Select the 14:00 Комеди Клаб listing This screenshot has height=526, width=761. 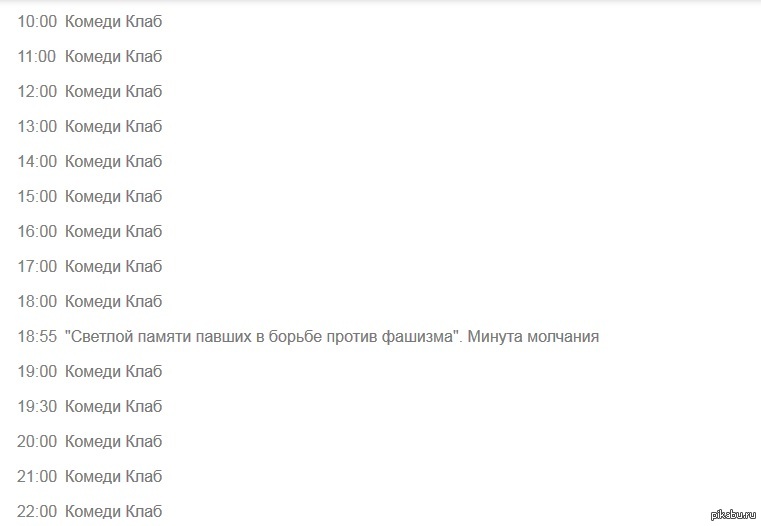pyautogui.click(x=90, y=161)
